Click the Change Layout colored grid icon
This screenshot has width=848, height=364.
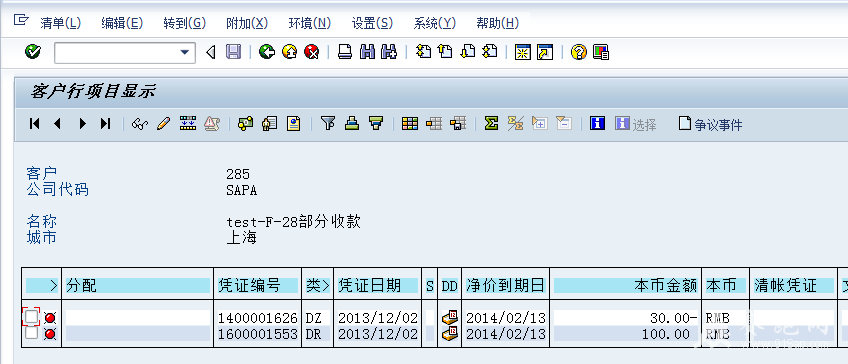[410, 124]
